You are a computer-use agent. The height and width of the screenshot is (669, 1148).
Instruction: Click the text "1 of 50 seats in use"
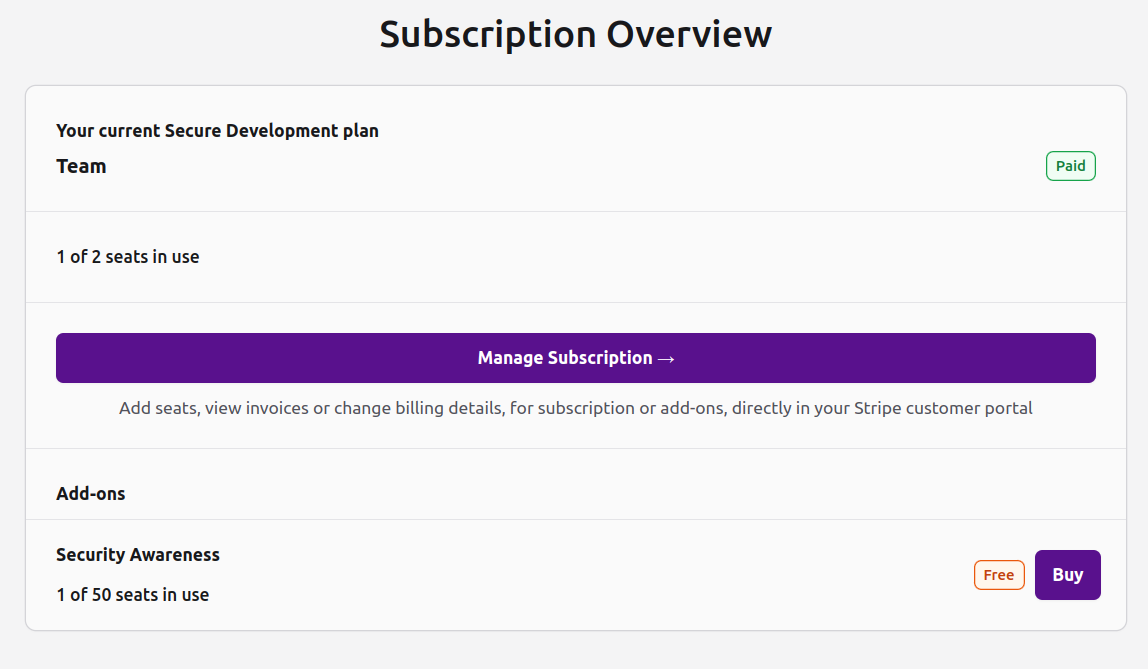coord(133,595)
